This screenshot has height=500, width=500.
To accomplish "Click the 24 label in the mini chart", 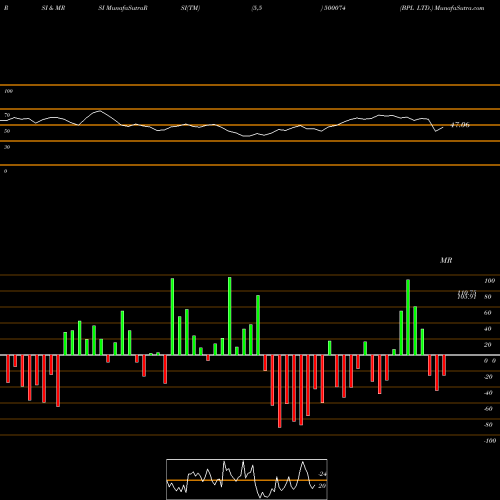I will tap(322, 474).
